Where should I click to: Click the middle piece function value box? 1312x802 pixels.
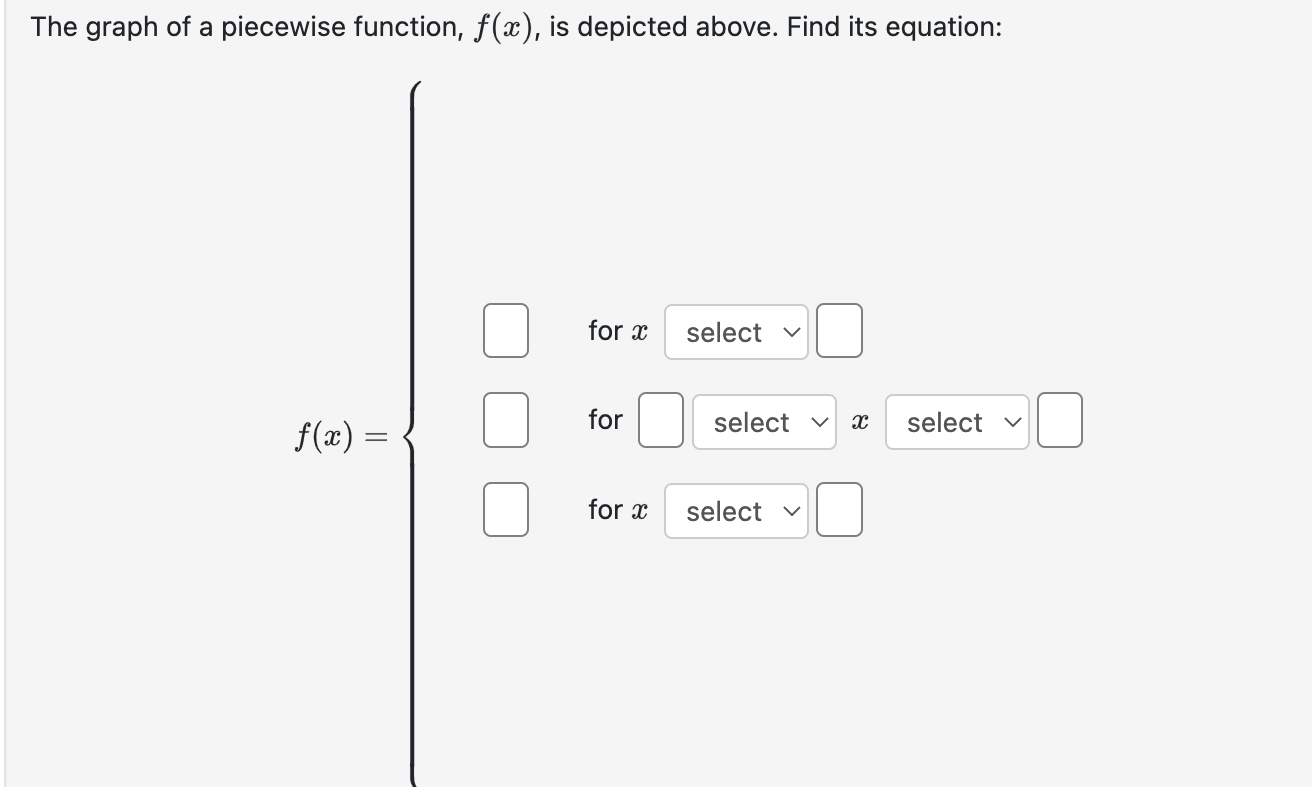pyautogui.click(x=505, y=420)
